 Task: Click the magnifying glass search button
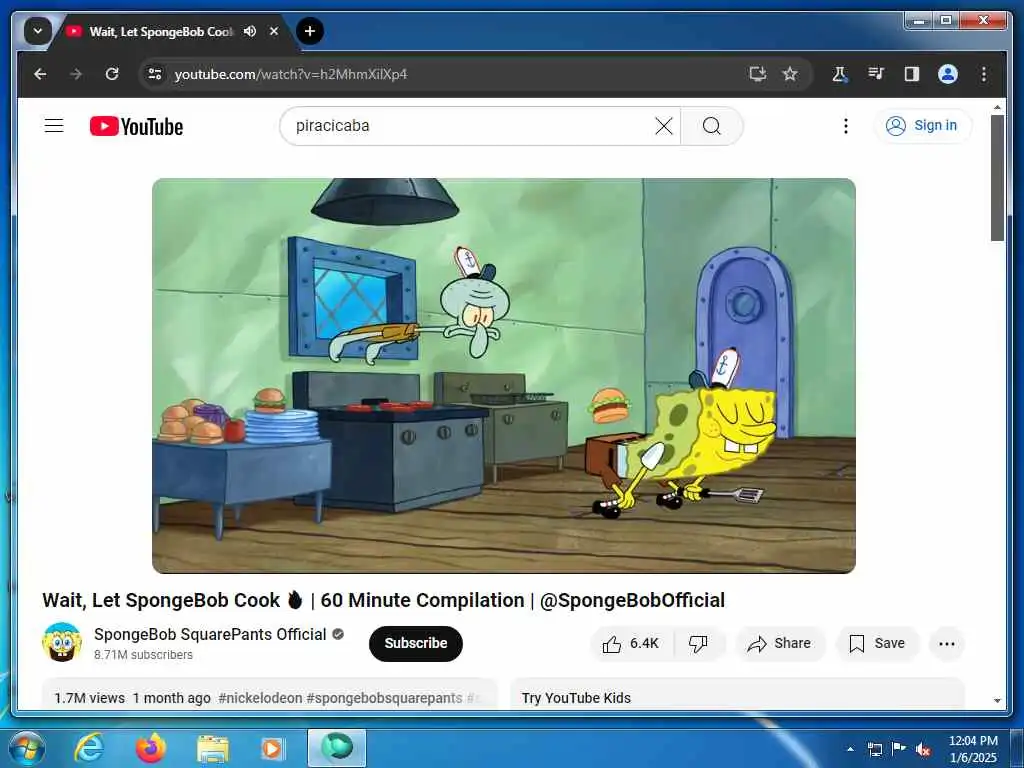coord(712,126)
